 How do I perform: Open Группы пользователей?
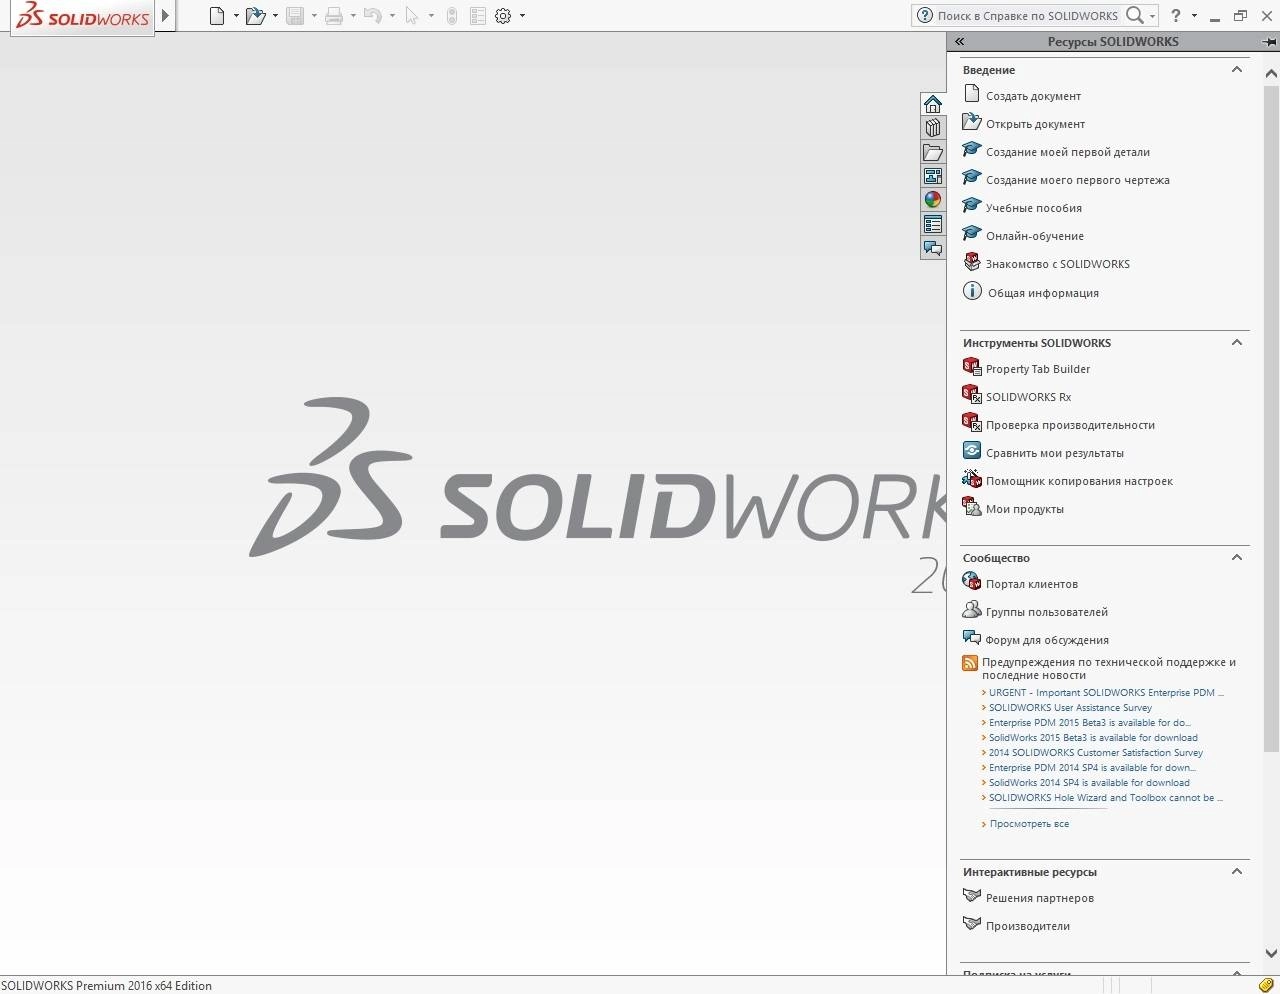pyautogui.click(x=1047, y=612)
